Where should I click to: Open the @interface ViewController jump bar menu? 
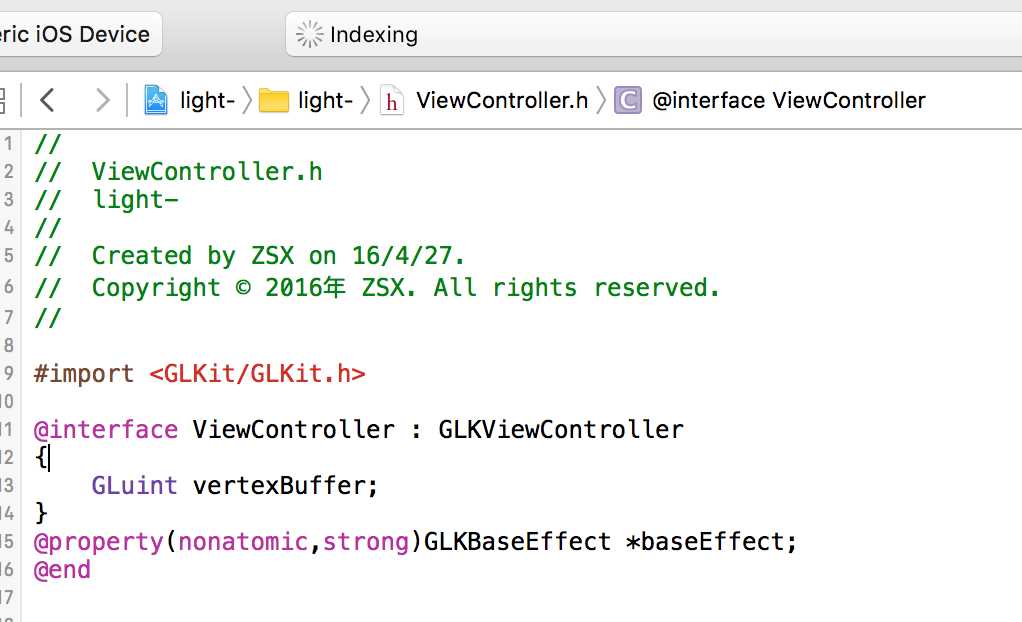789,100
